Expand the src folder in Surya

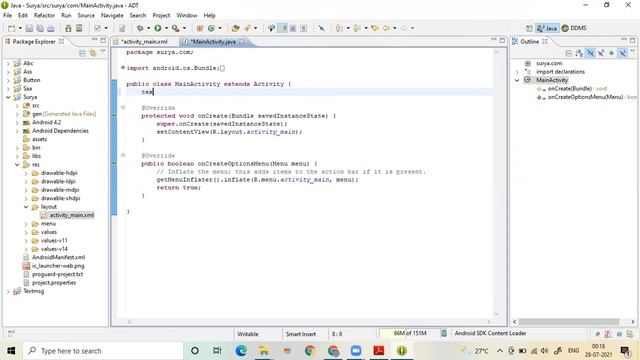pos(17,106)
